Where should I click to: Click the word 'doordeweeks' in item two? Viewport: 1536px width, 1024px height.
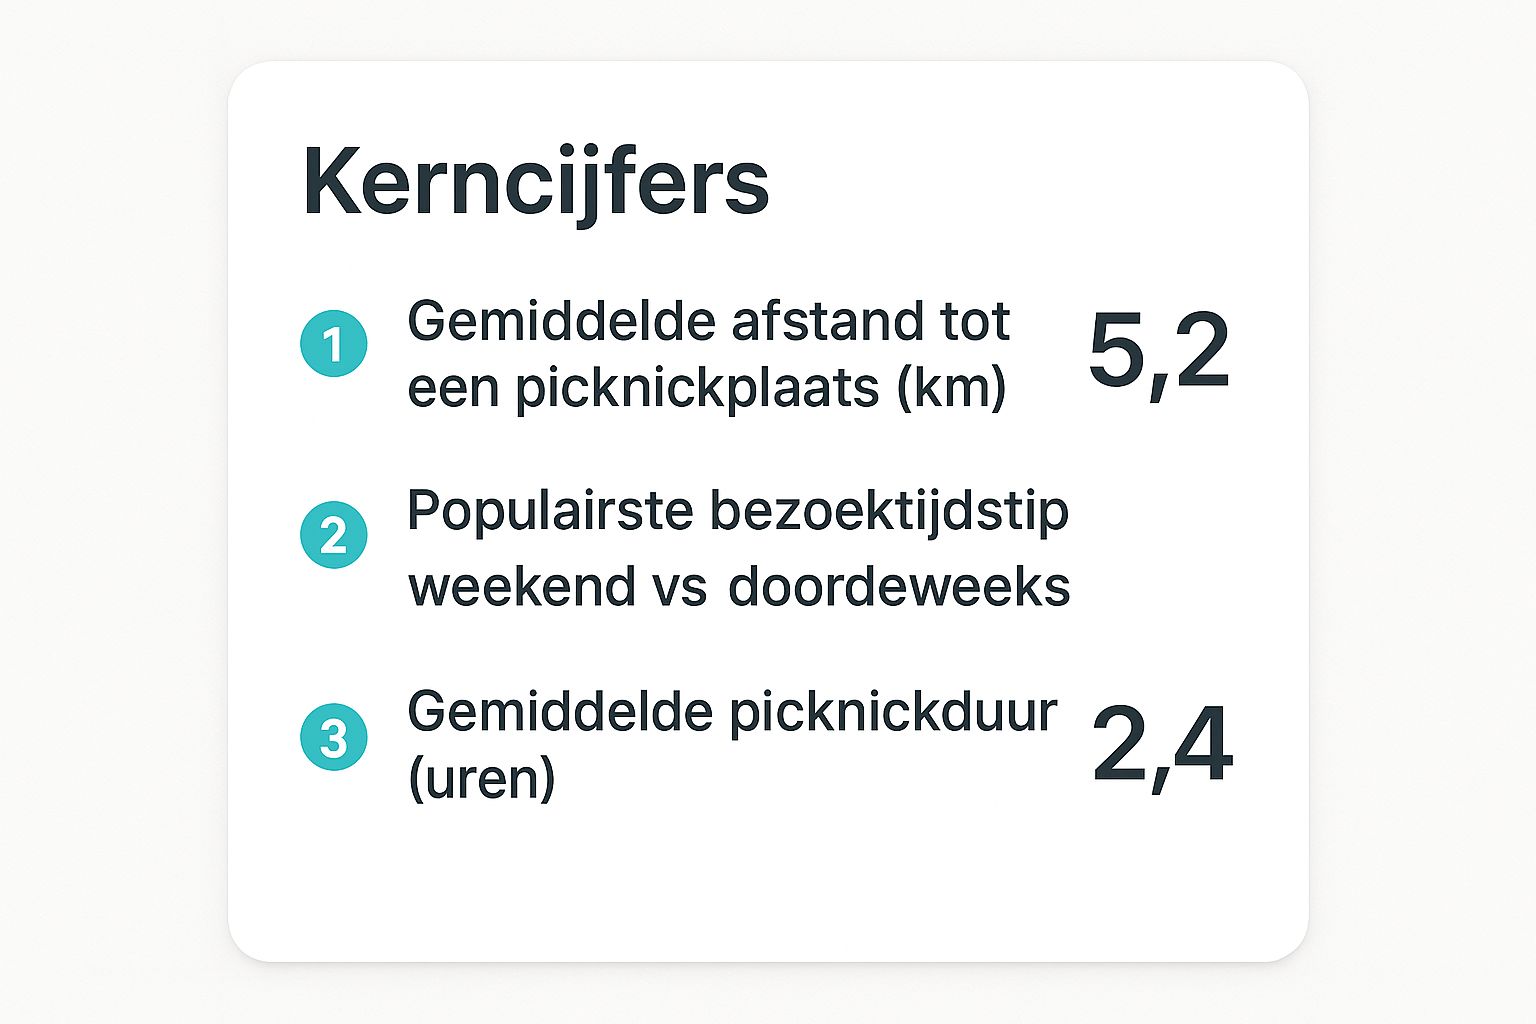(900, 586)
